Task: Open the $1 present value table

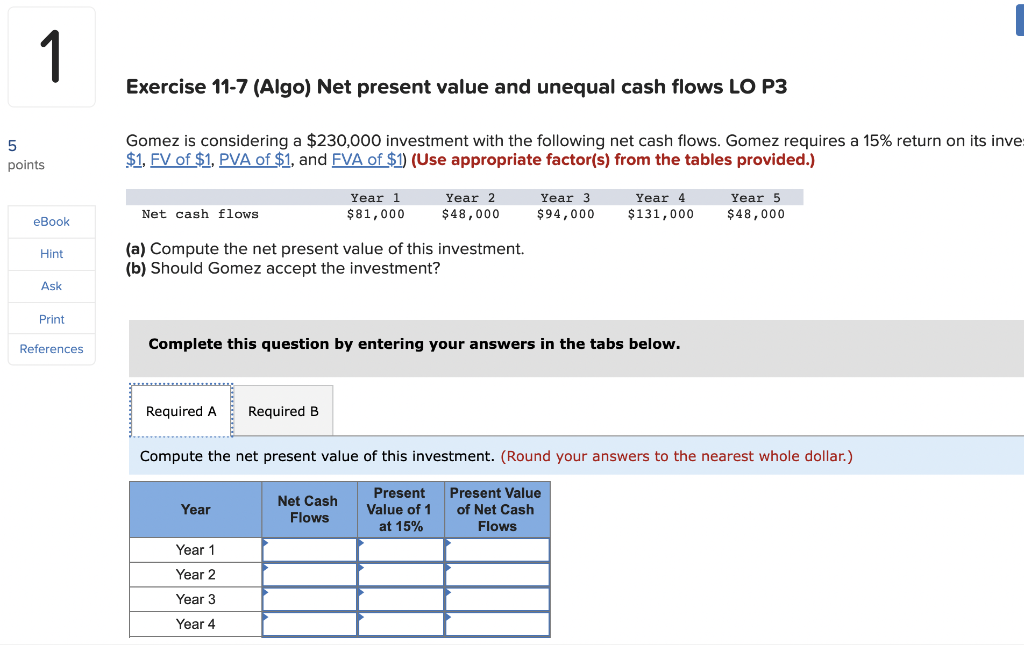Action: [x=131, y=159]
